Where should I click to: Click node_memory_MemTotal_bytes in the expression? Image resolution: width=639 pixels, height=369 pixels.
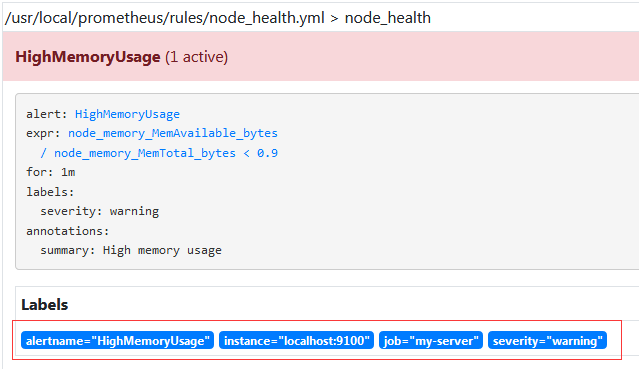145,153
